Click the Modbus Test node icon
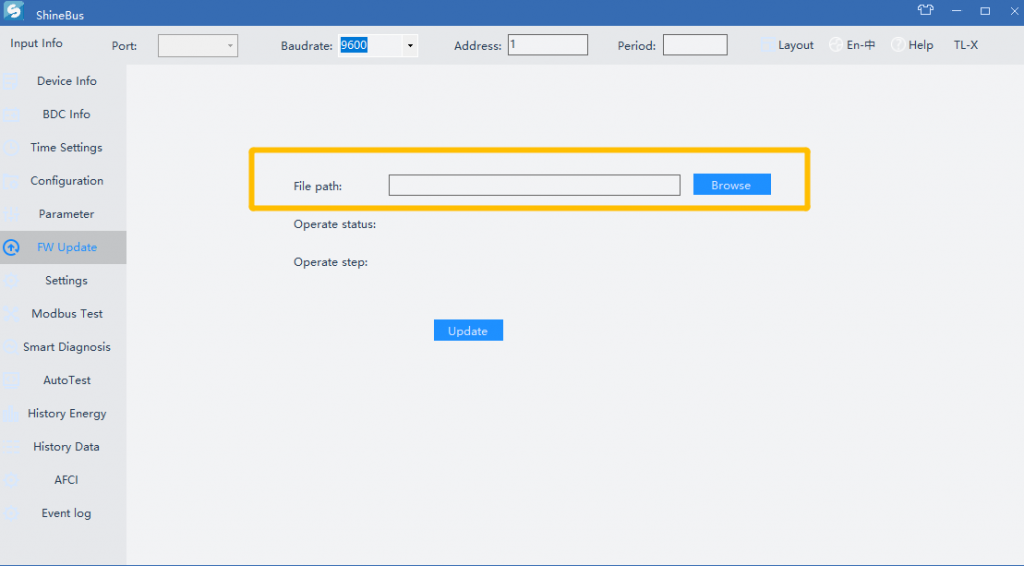Image resolution: width=1024 pixels, height=566 pixels. tap(10, 314)
